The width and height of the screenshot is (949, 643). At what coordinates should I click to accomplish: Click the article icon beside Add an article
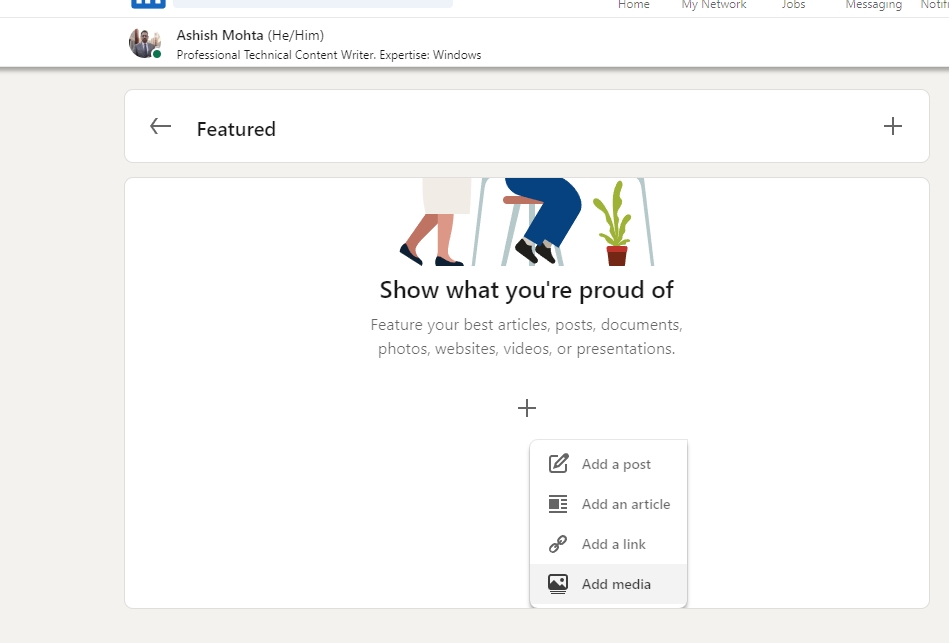(x=557, y=503)
